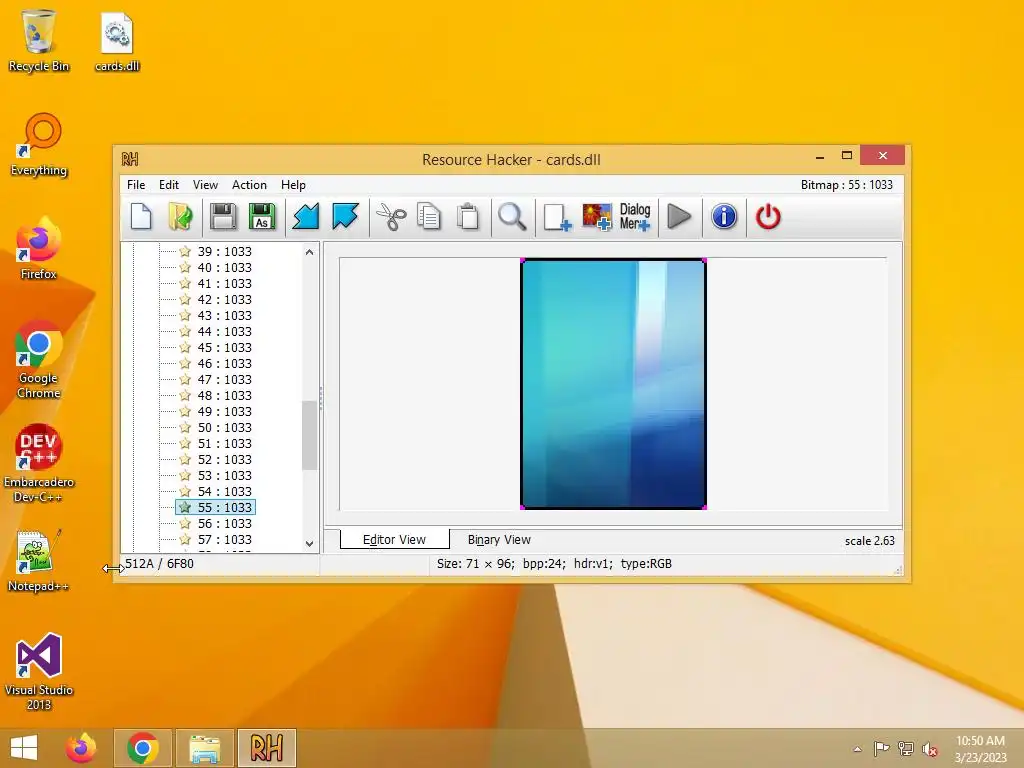Select the Visual Studio 2013 desktop shortcut

point(39,671)
